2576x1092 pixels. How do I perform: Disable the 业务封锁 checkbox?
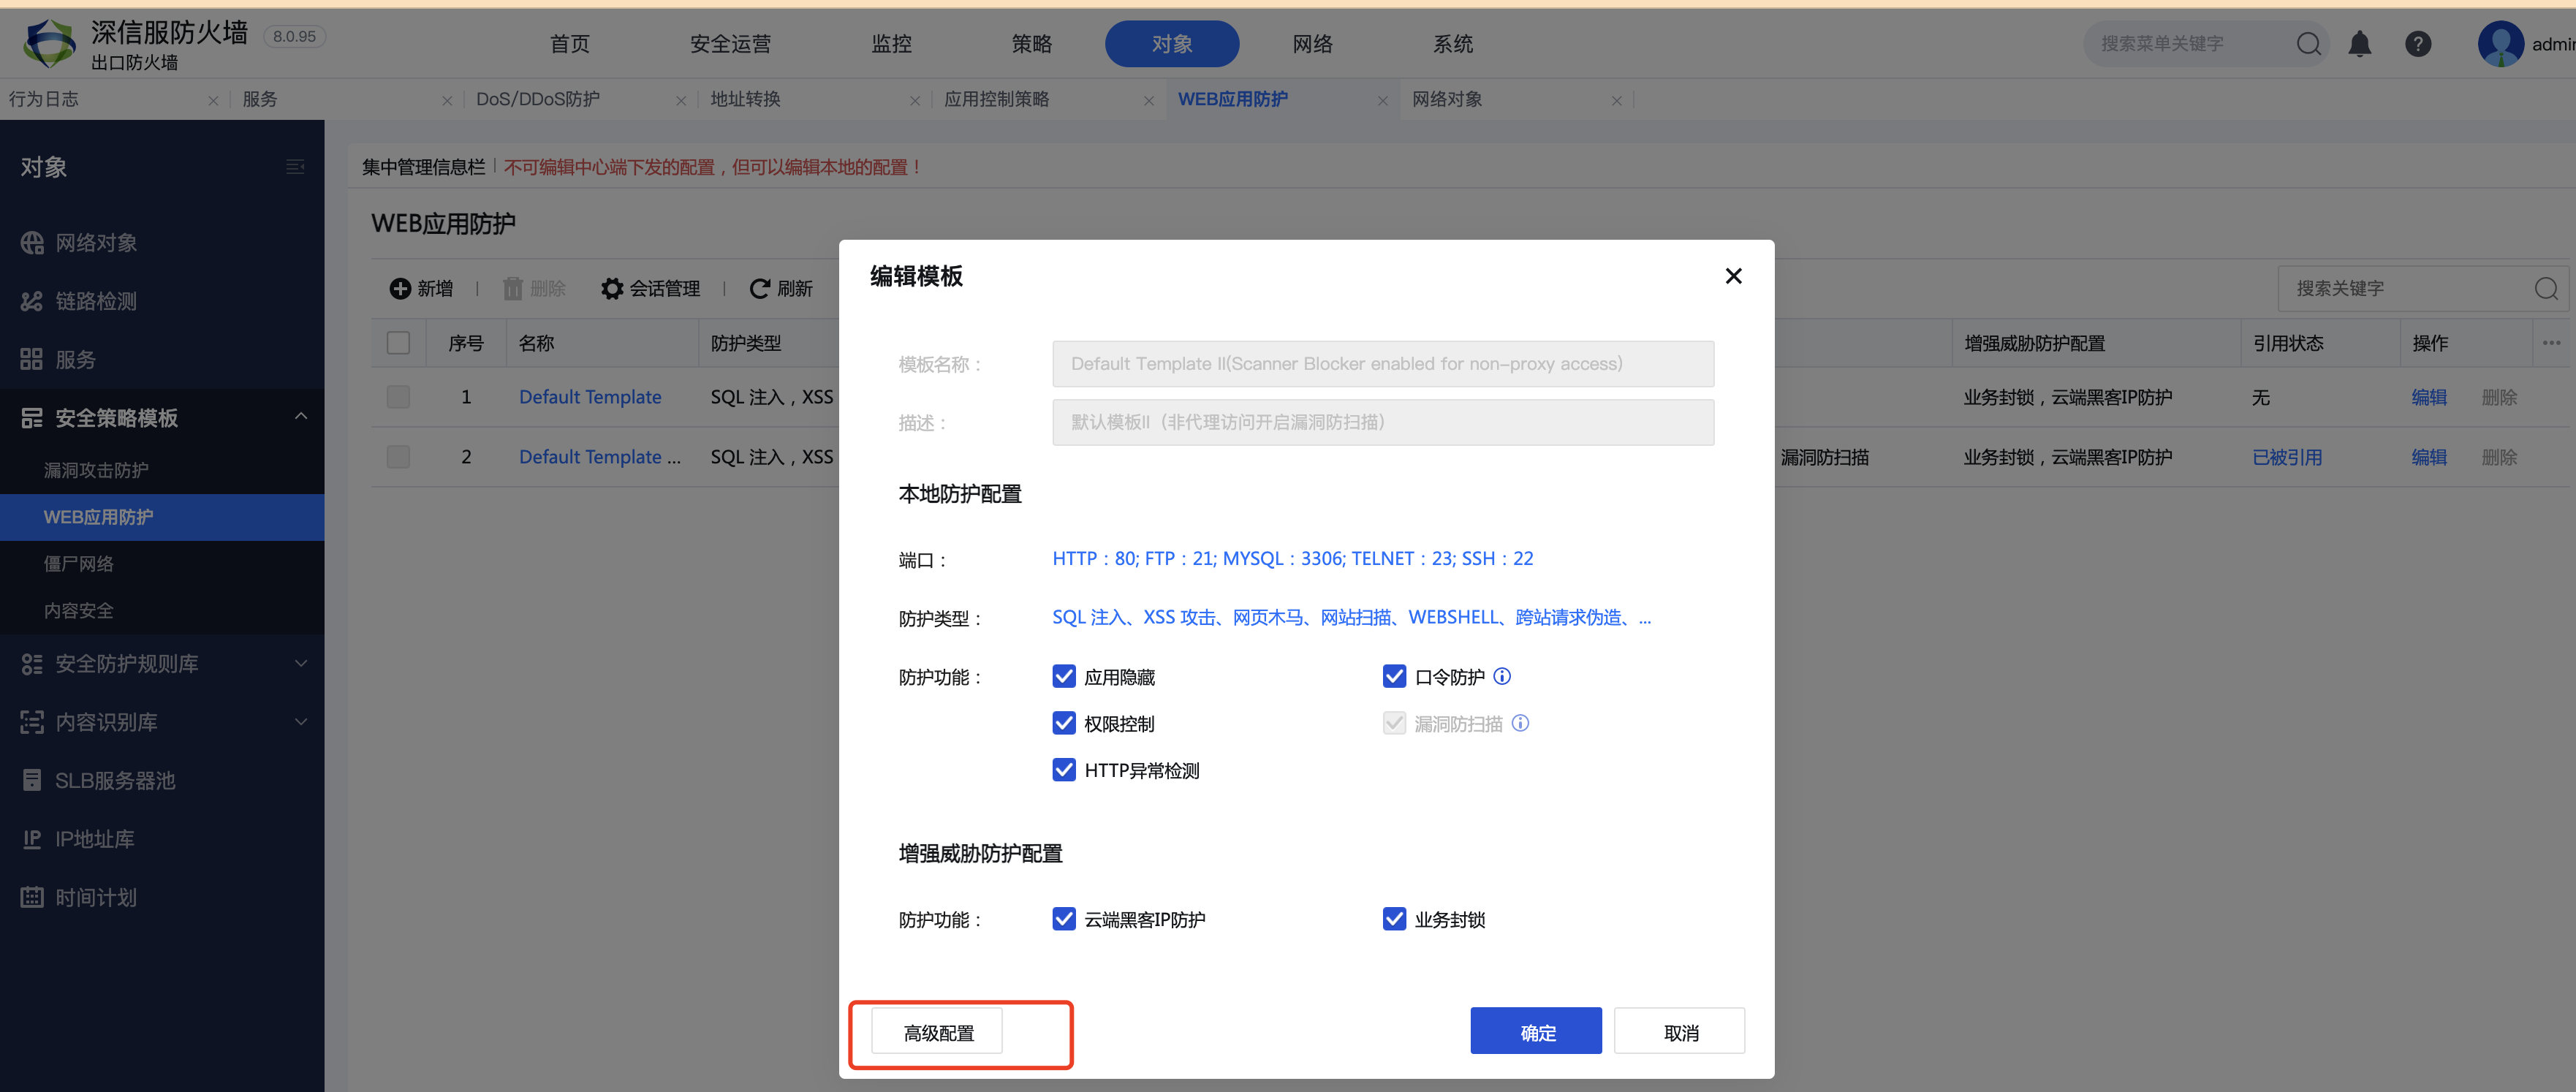(1394, 919)
